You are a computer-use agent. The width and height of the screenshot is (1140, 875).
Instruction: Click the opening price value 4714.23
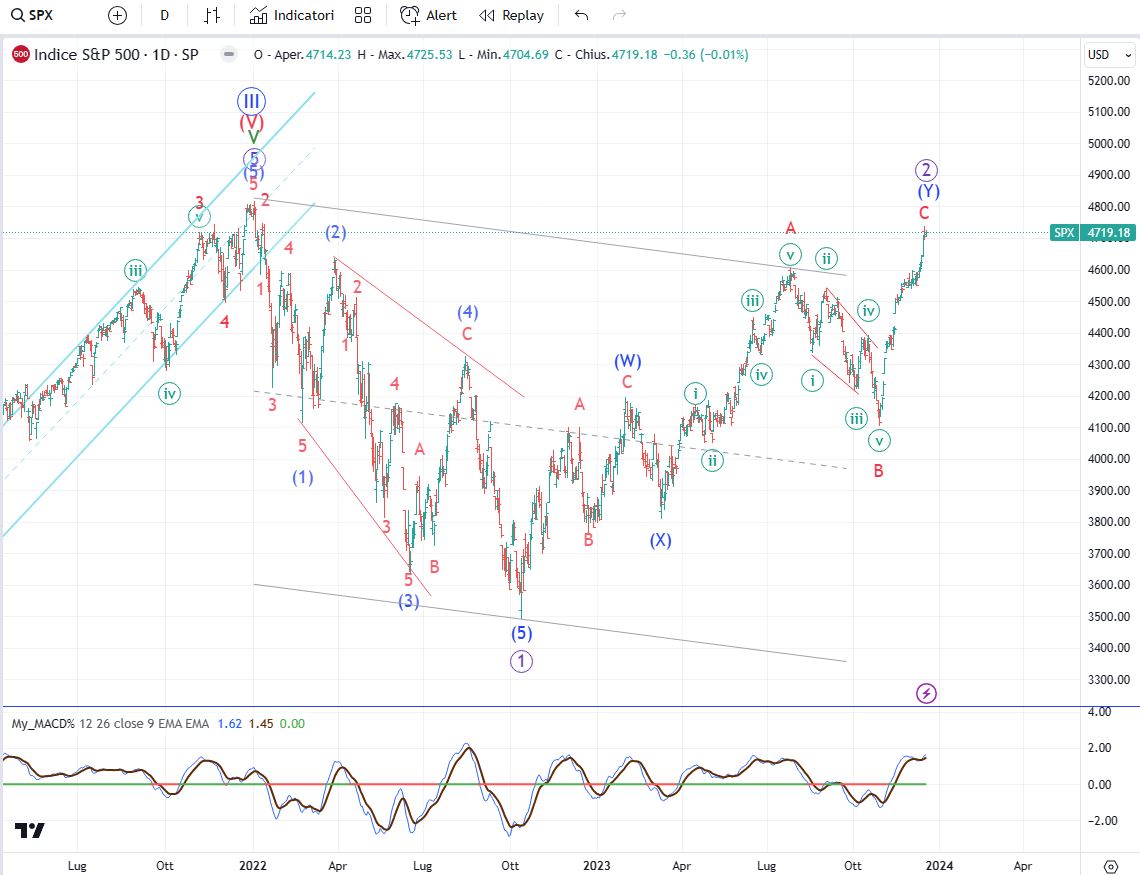[329, 55]
